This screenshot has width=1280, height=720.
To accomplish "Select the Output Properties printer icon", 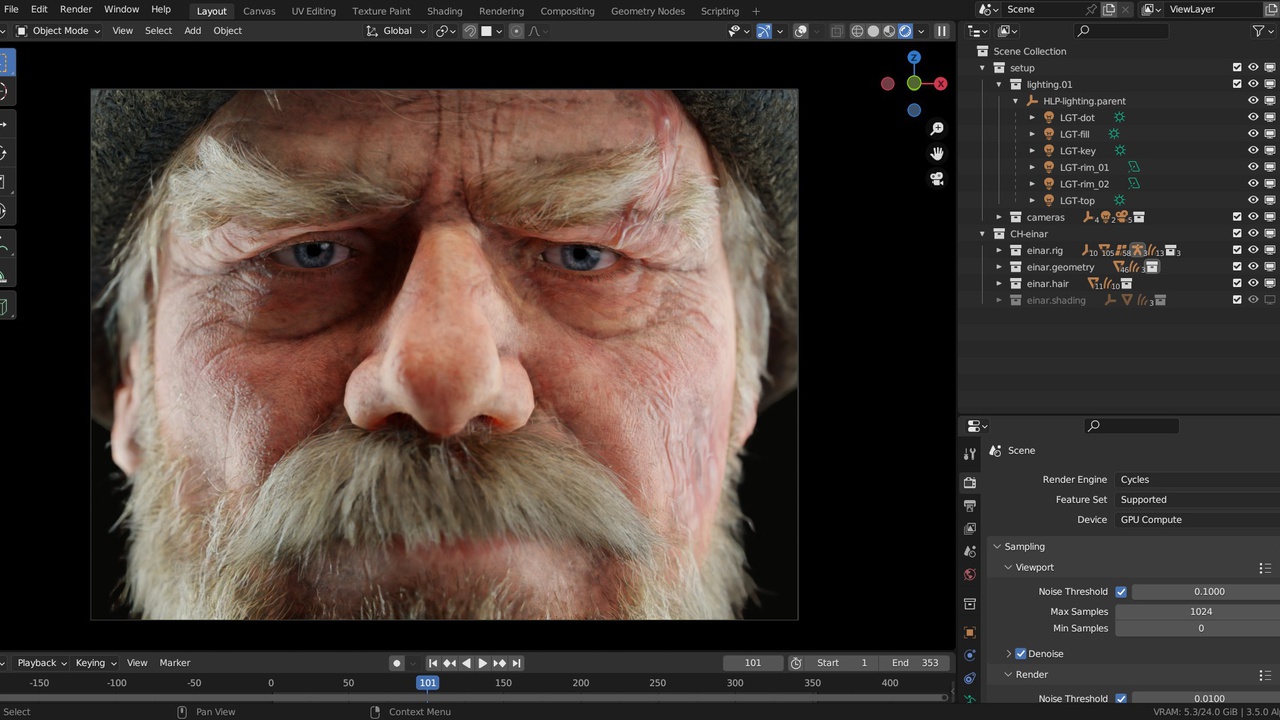I will click(x=969, y=505).
